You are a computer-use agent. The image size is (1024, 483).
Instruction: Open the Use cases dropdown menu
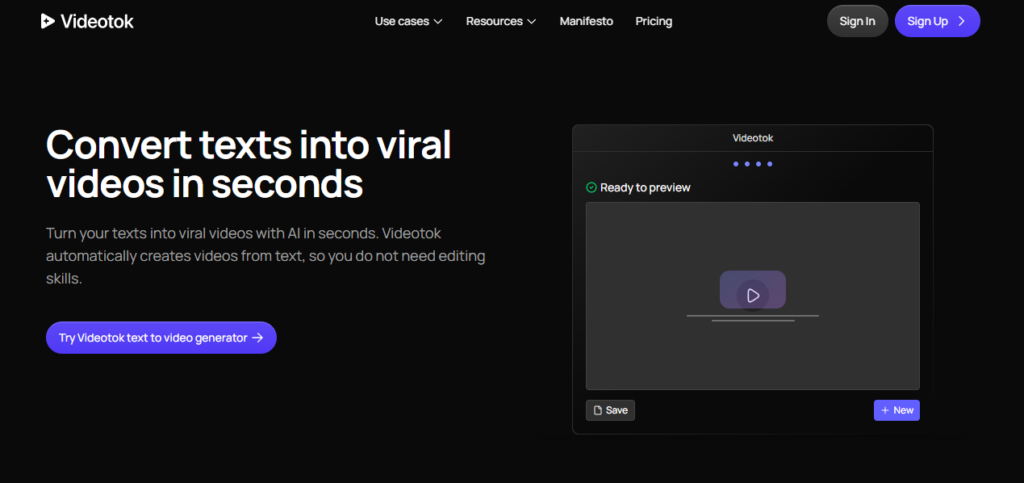(408, 22)
